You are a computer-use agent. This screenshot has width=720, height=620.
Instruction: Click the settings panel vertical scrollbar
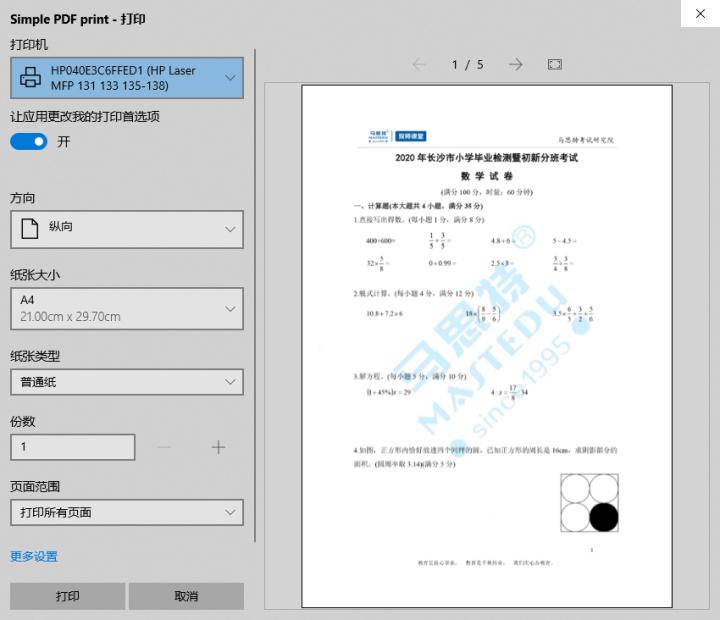(x=255, y=295)
